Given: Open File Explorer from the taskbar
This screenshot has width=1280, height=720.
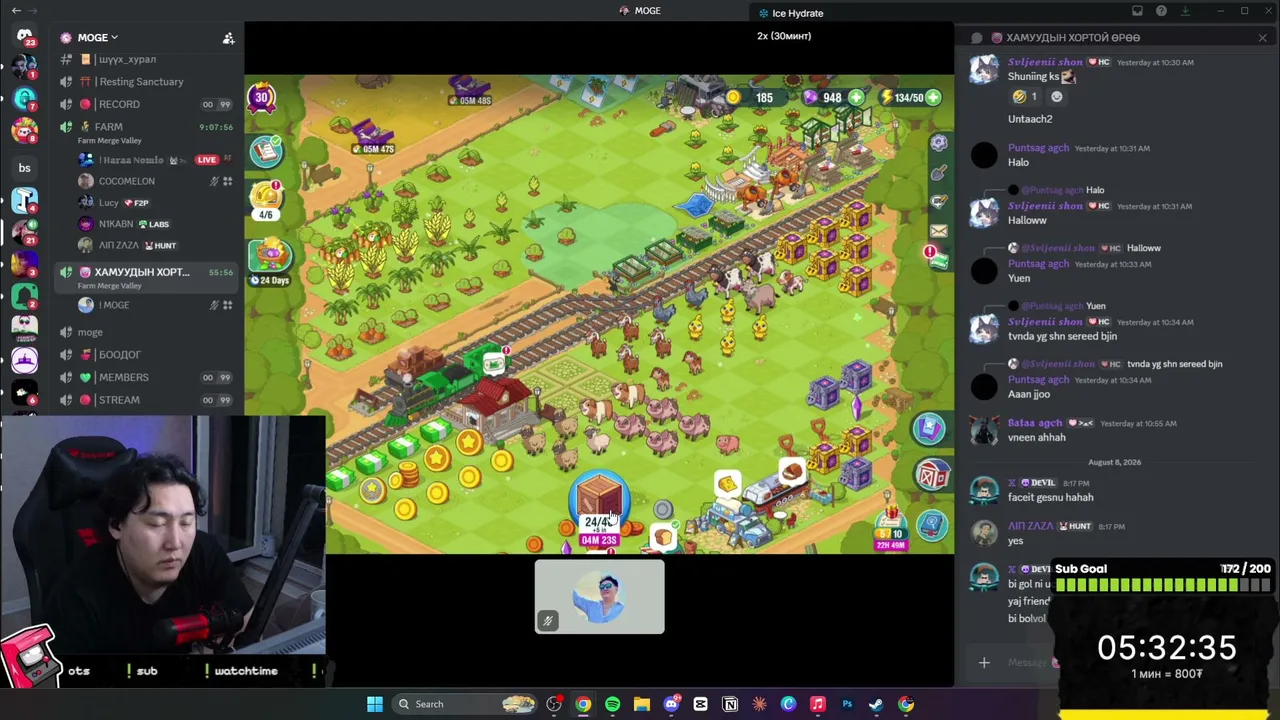Looking at the screenshot, I should point(641,704).
